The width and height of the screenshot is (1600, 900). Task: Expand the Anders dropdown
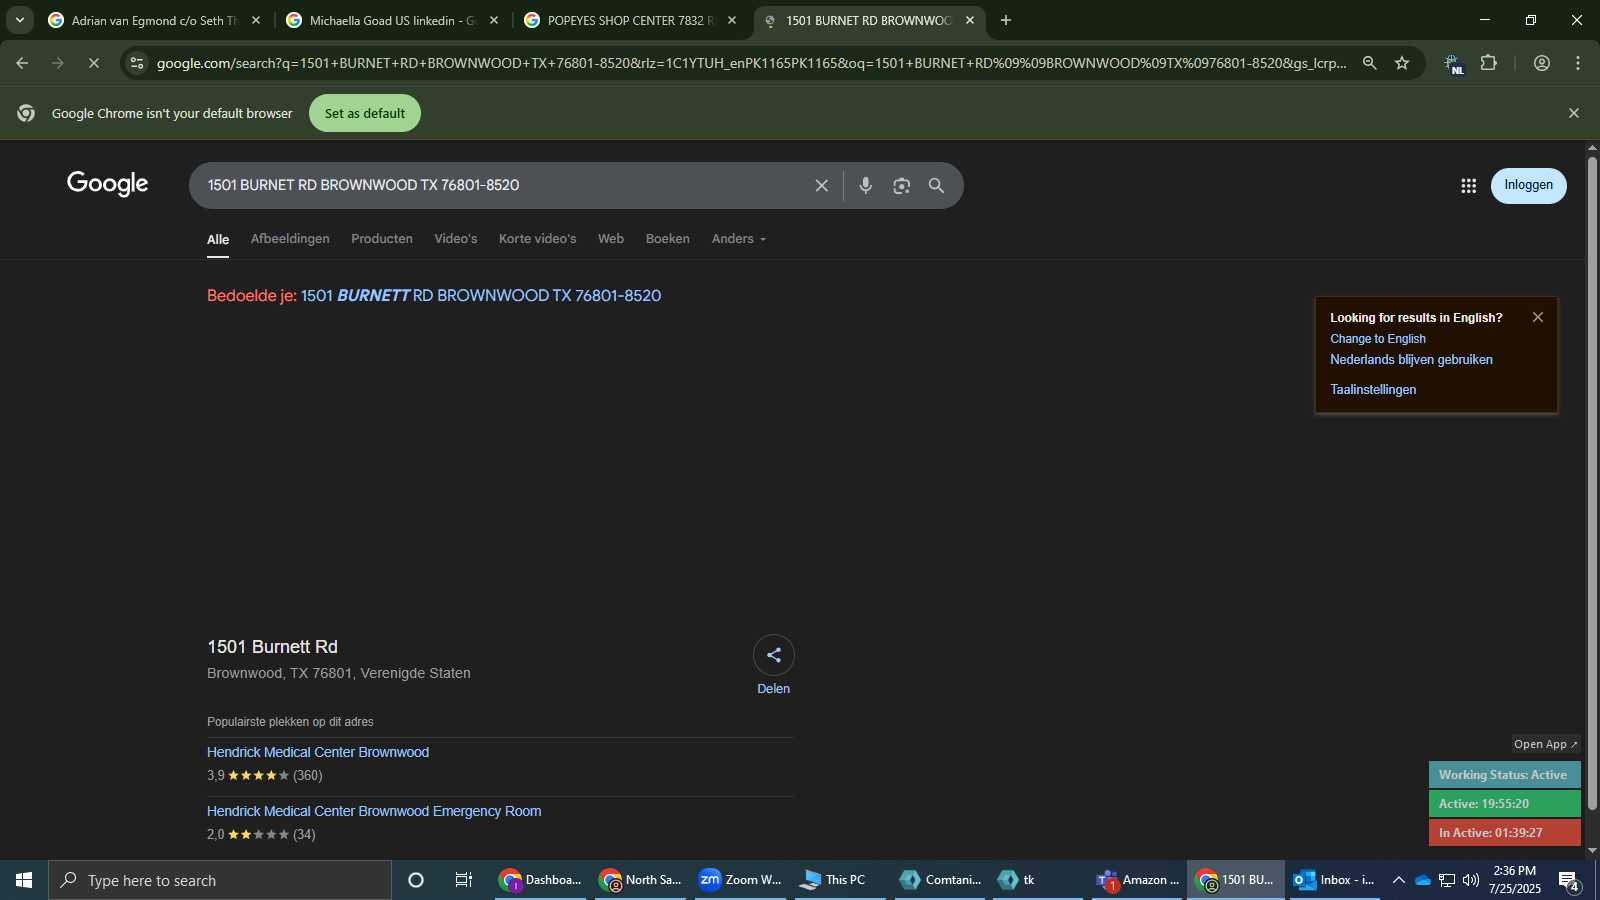pos(739,239)
